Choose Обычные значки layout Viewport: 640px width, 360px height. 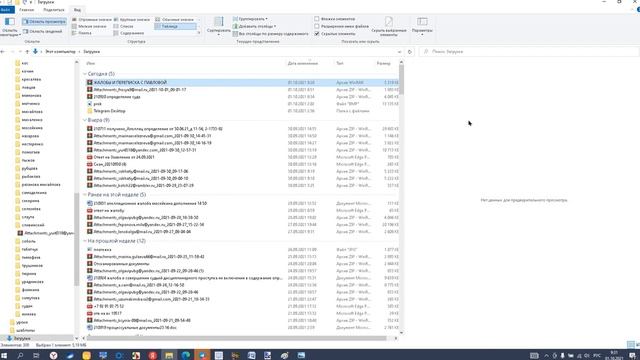pos(175,20)
